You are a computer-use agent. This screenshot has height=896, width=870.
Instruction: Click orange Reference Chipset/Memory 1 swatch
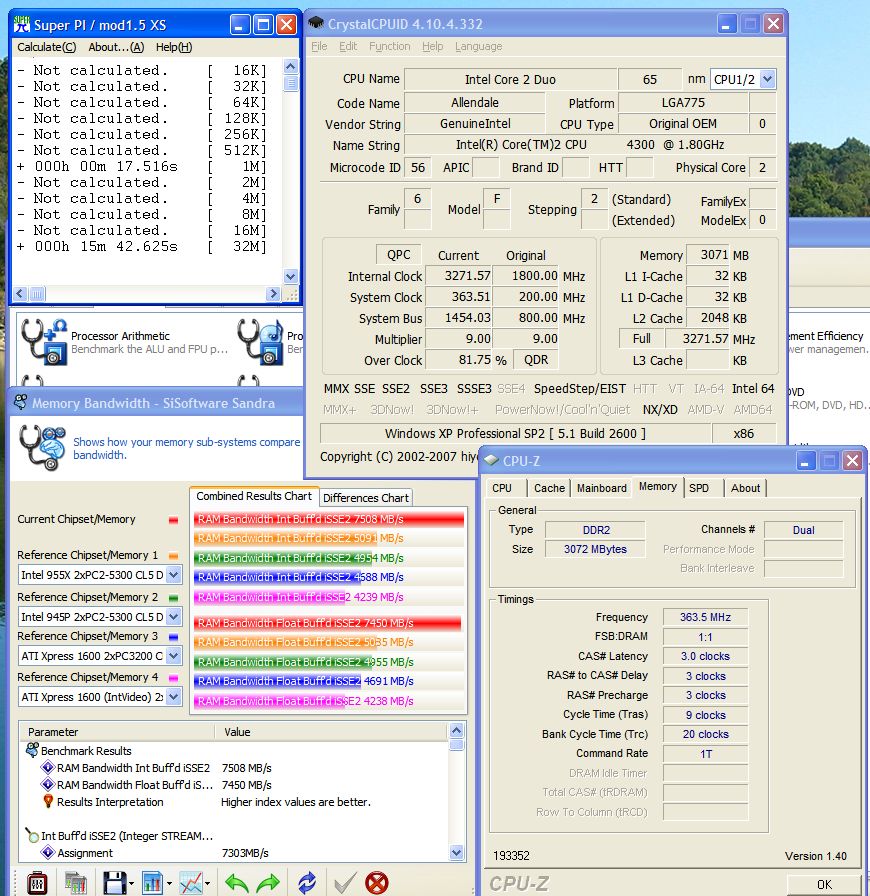(173, 555)
